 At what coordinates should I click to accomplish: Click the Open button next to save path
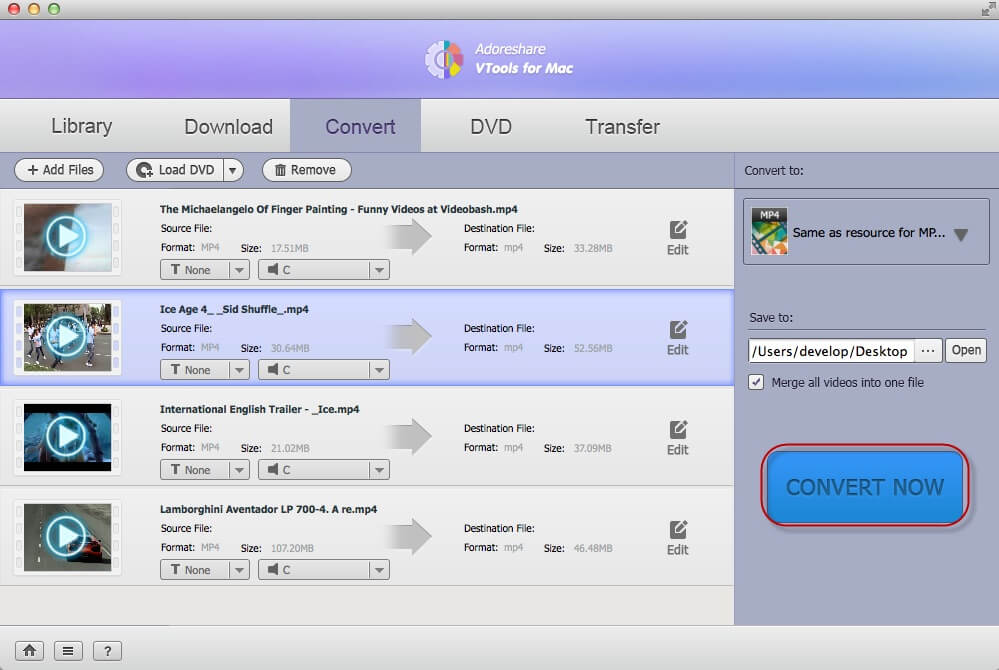click(964, 350)
